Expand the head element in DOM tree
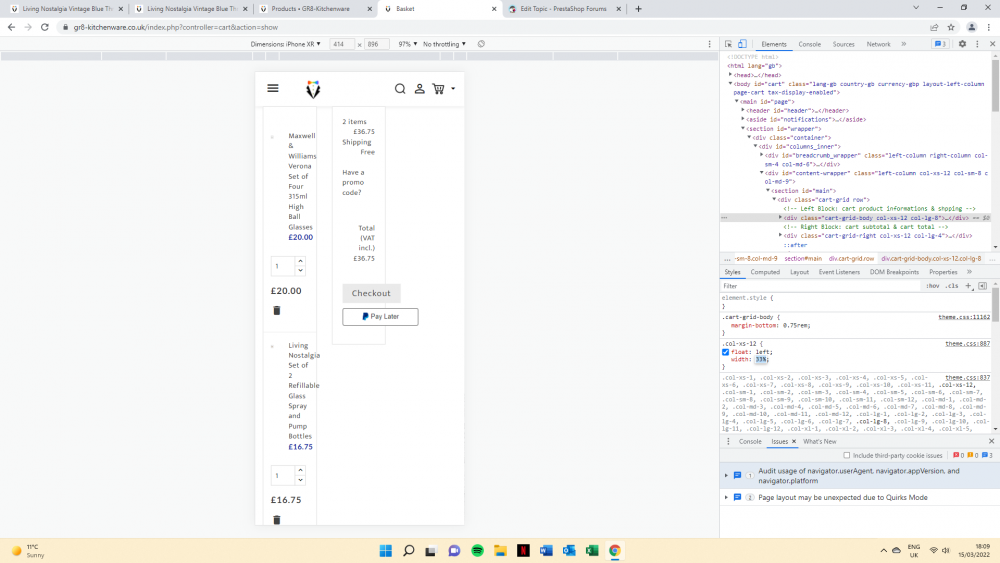The height and width of the screenshot is (563, 1000). (731, 75)
